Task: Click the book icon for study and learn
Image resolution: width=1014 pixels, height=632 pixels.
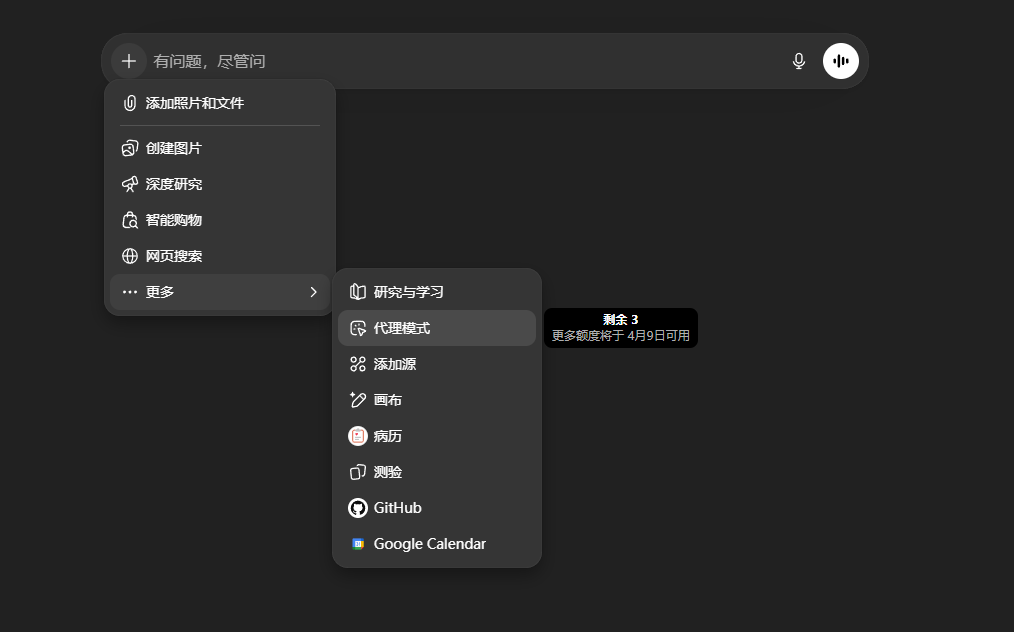Action: (x=358, y=292)
